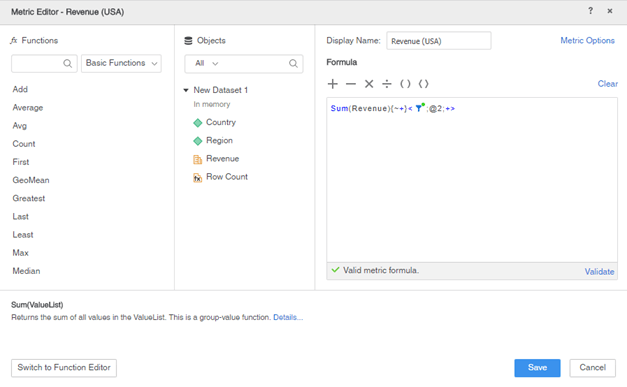Select the Greatest function
Viewport: 627px width, 387px height.
tap(29, 198)
